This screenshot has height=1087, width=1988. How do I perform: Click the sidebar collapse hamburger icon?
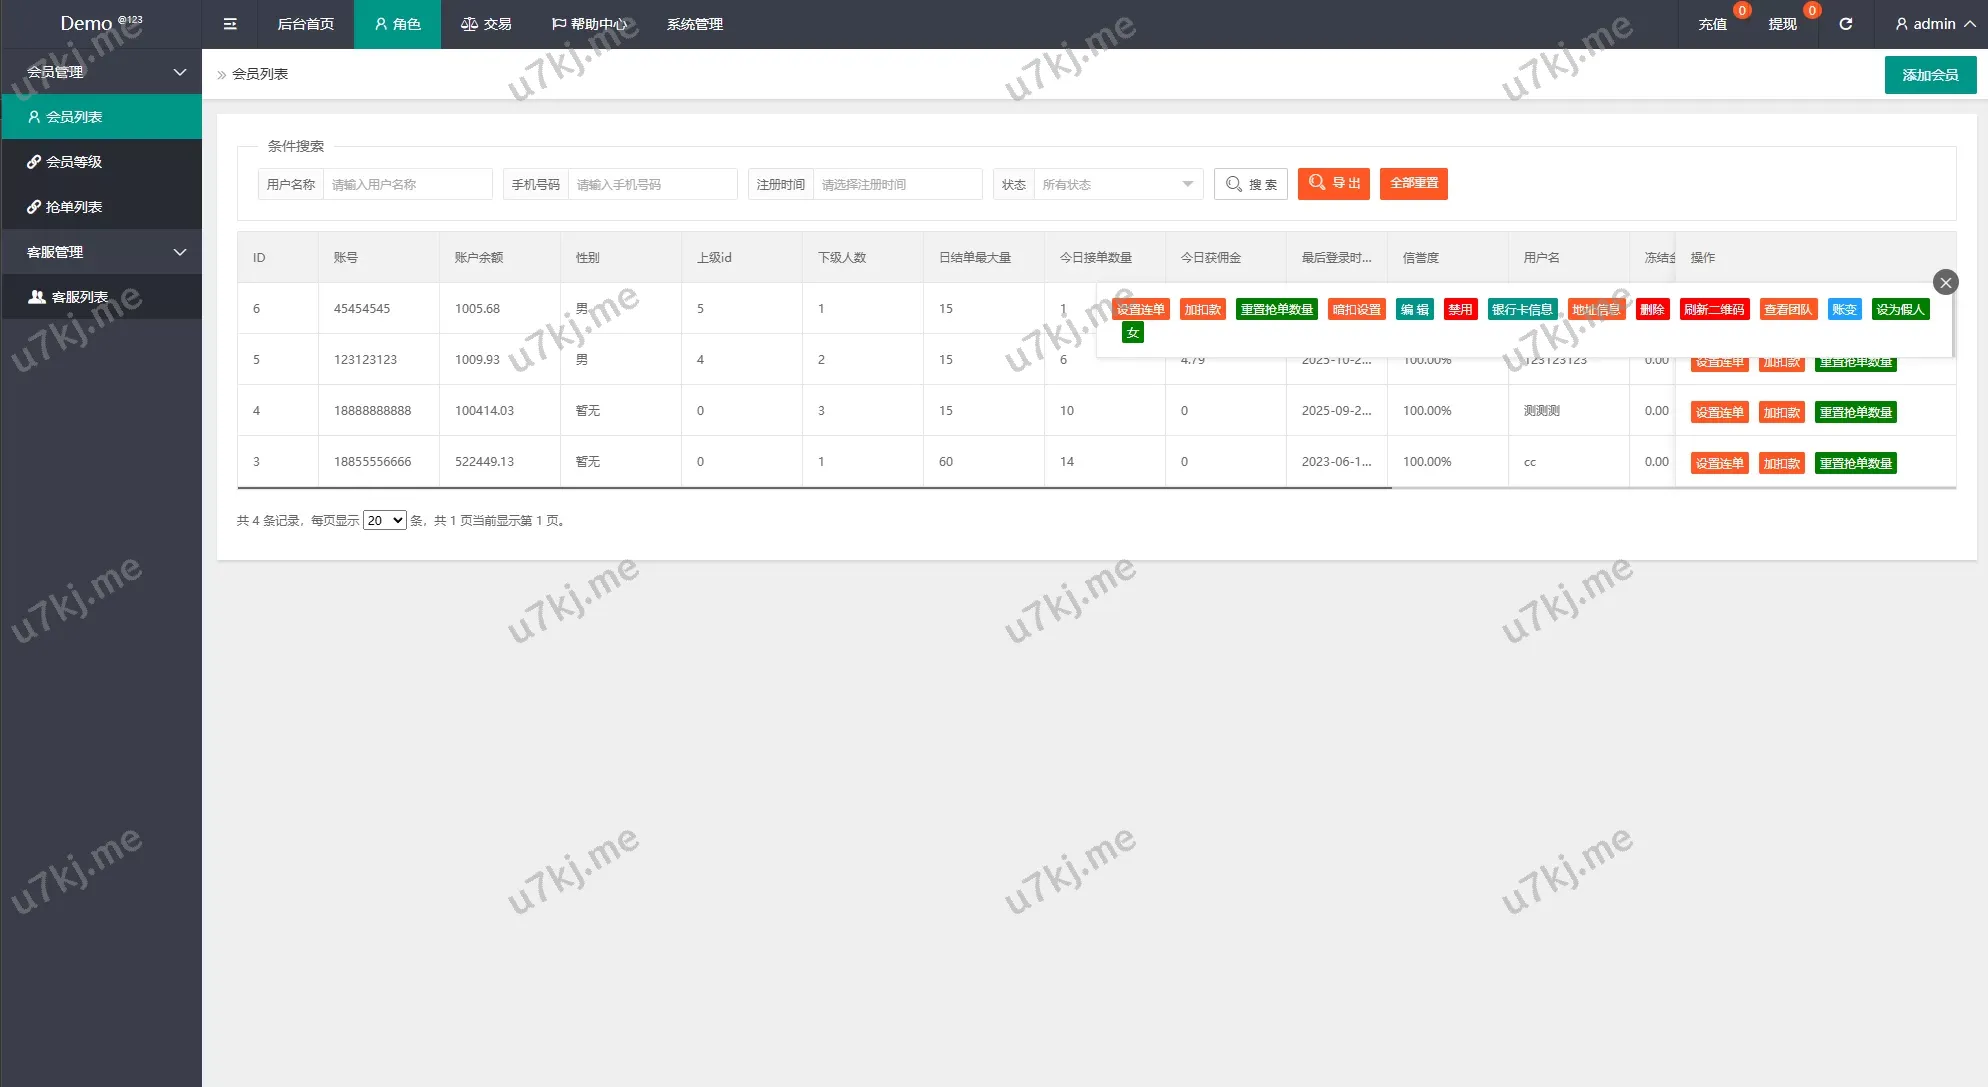click(x=230, y=24)
